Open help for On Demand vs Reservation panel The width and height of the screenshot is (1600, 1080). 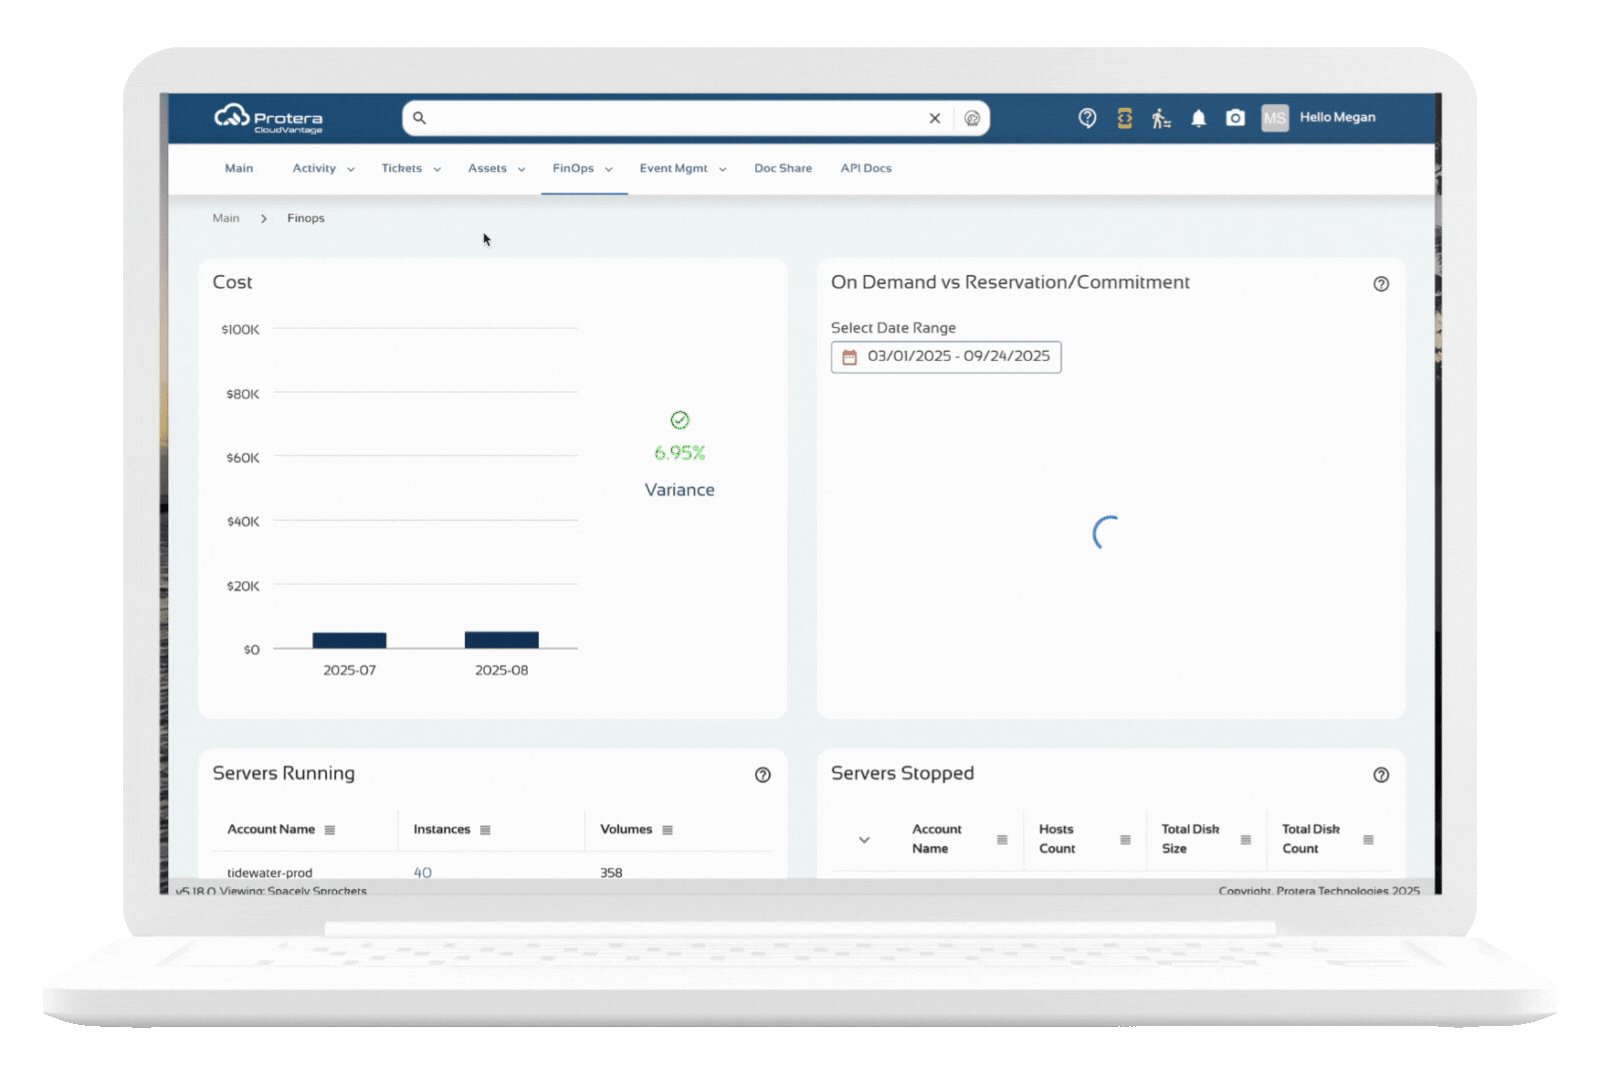(x=1380, y=284)
